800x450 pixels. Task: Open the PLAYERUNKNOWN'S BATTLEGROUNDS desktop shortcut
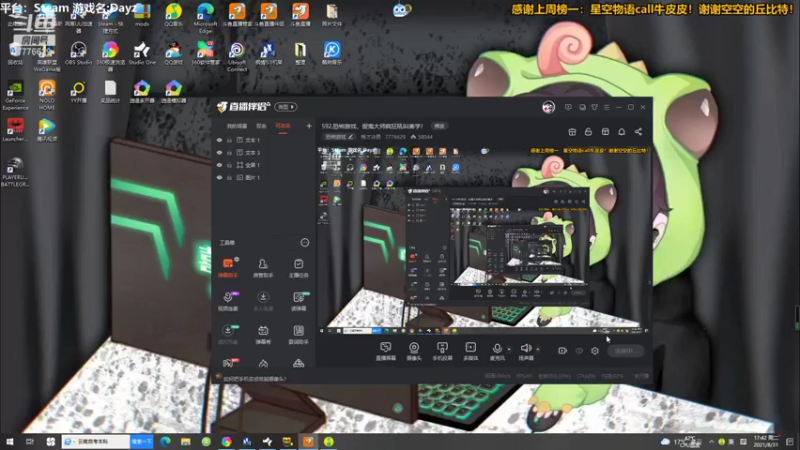[15, 172]
